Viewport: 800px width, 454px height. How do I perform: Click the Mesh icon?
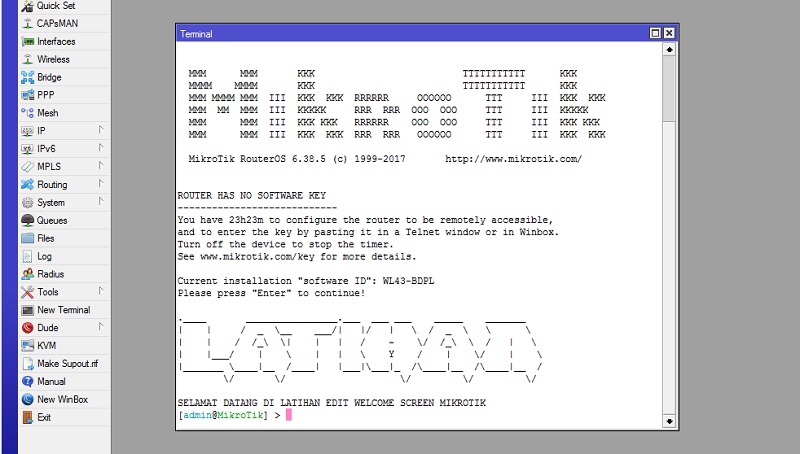coord(28,113)
